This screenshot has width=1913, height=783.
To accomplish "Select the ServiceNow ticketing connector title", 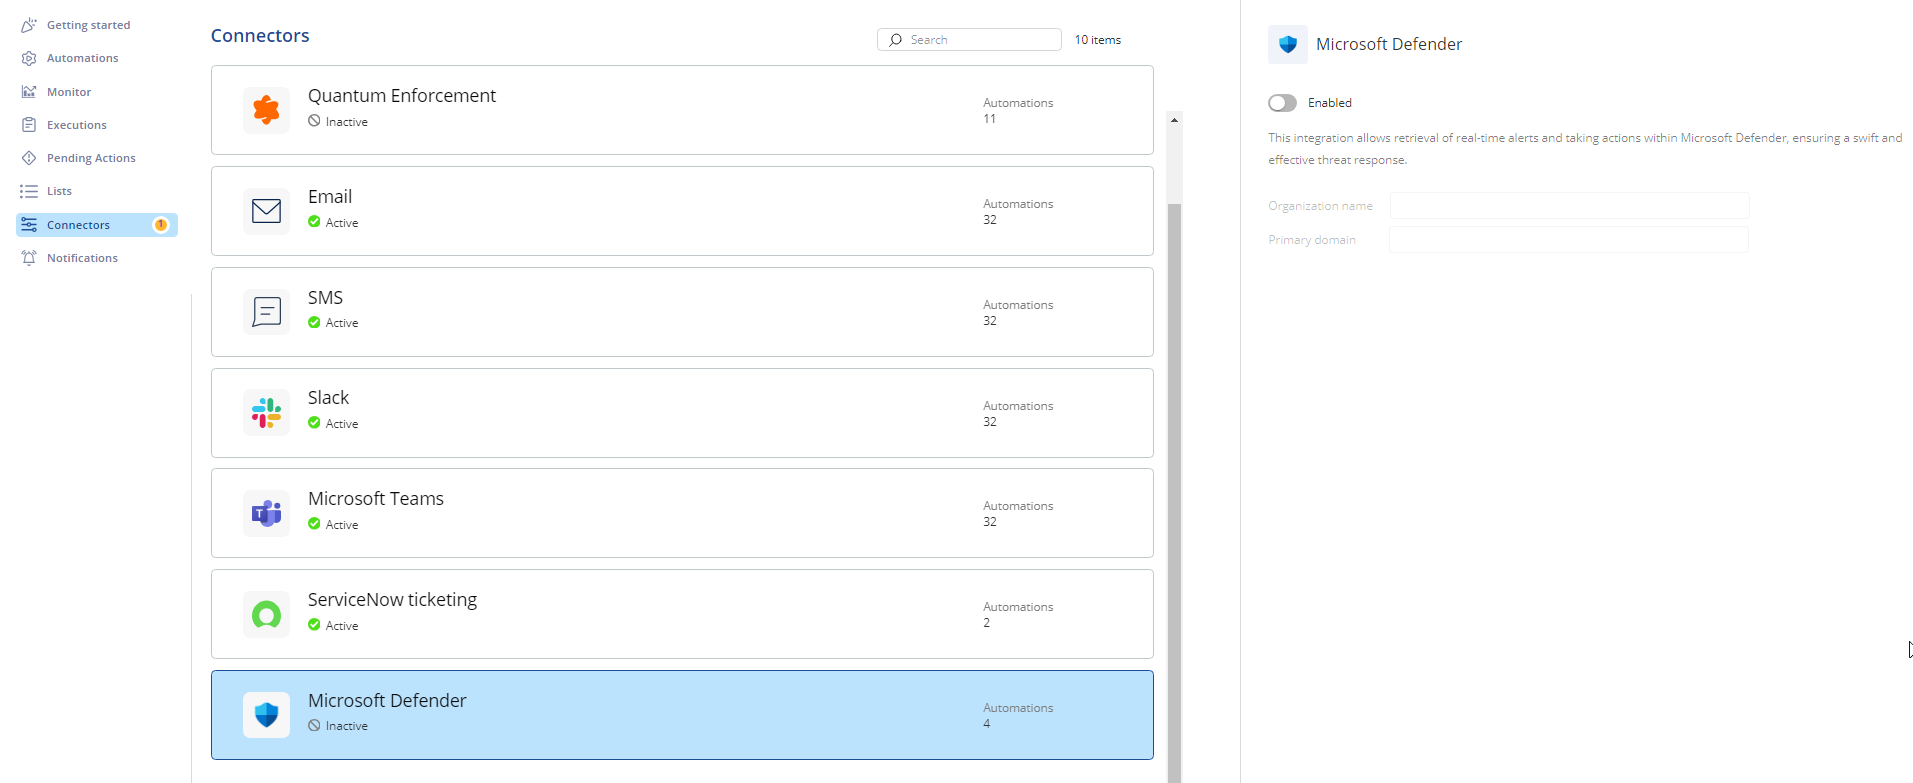I will tap(392, 599).
